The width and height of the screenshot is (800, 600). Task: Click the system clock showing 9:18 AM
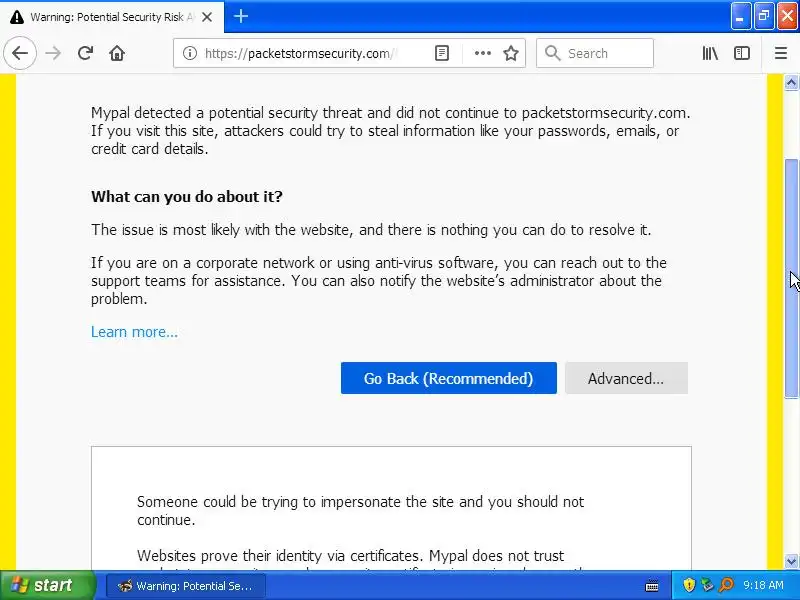[763, 585]
